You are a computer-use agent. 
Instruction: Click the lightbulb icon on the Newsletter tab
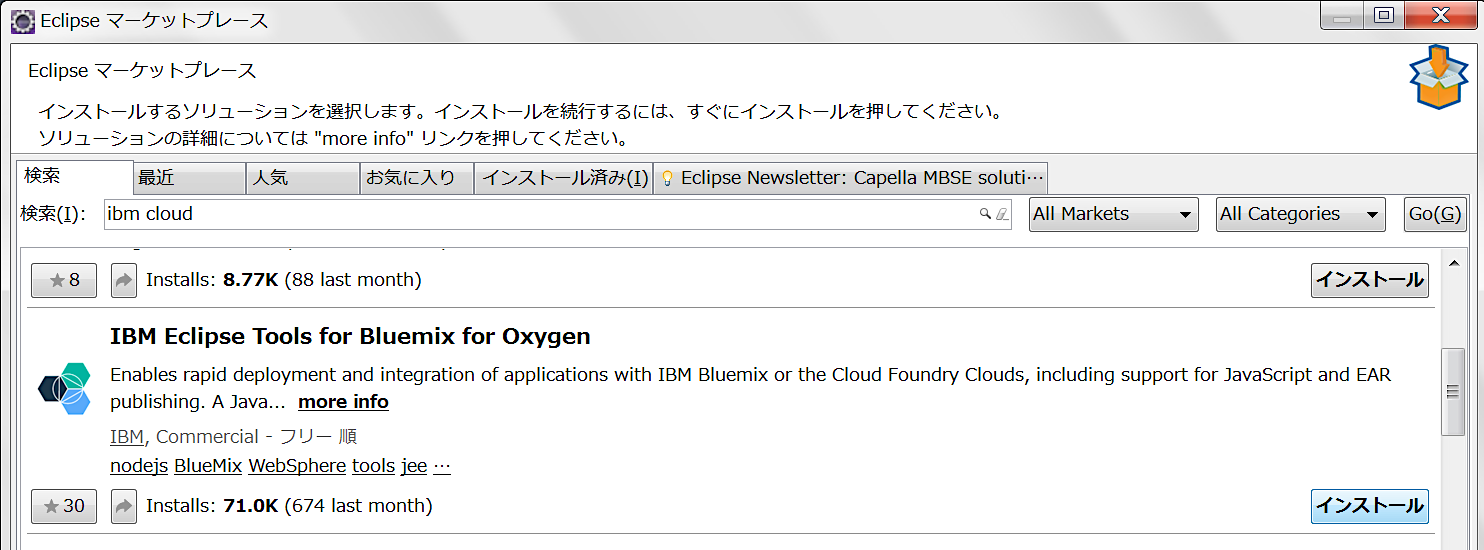[667, 179]
